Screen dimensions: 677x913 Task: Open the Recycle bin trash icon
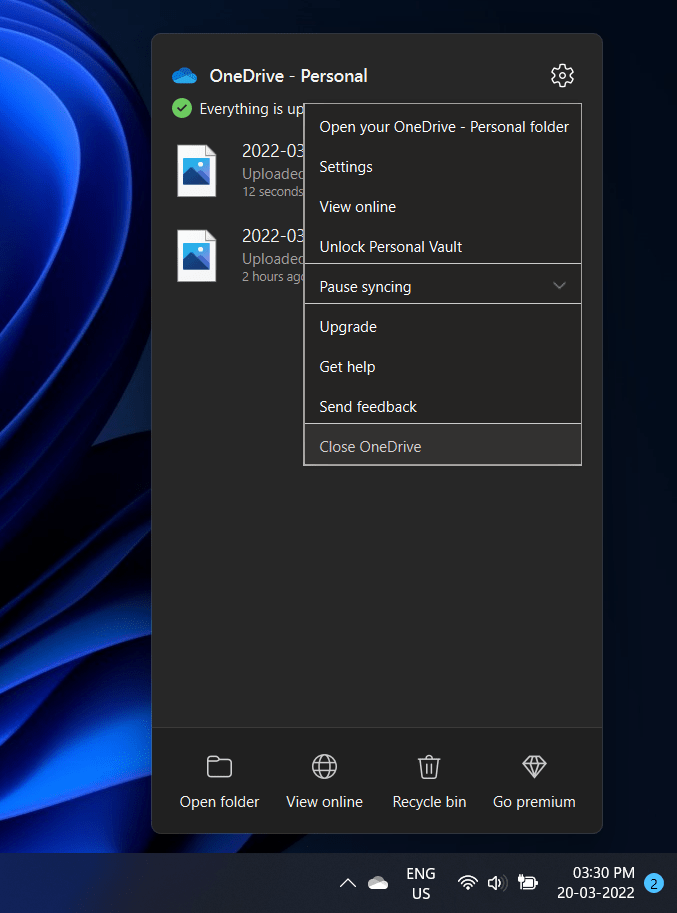[x=429, y=766]
